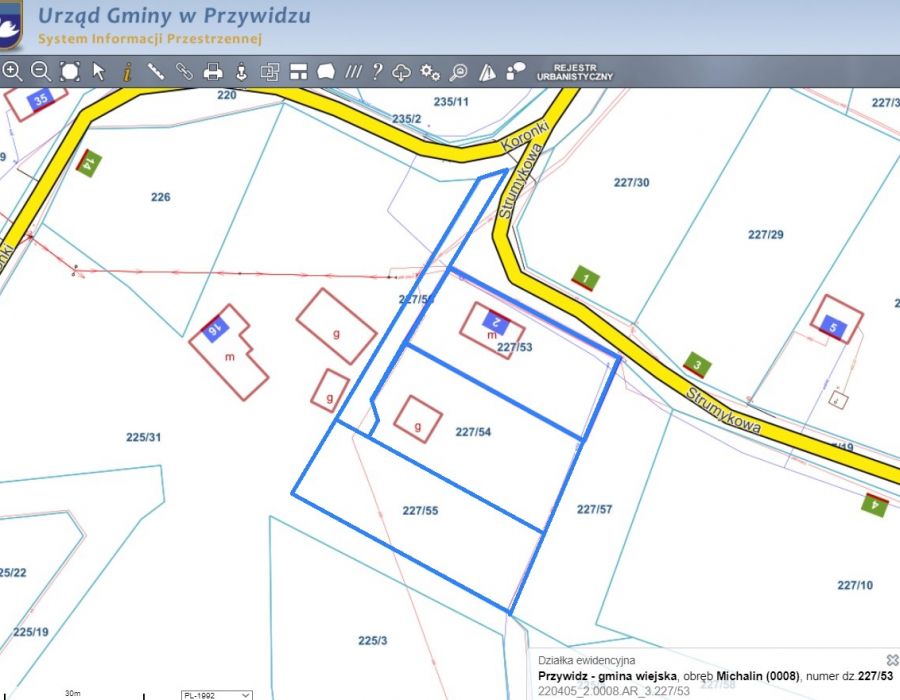The height and width of the screenshot is (700, 900).
Task: Click green address marker 1
Action: [x=585, y=278]
